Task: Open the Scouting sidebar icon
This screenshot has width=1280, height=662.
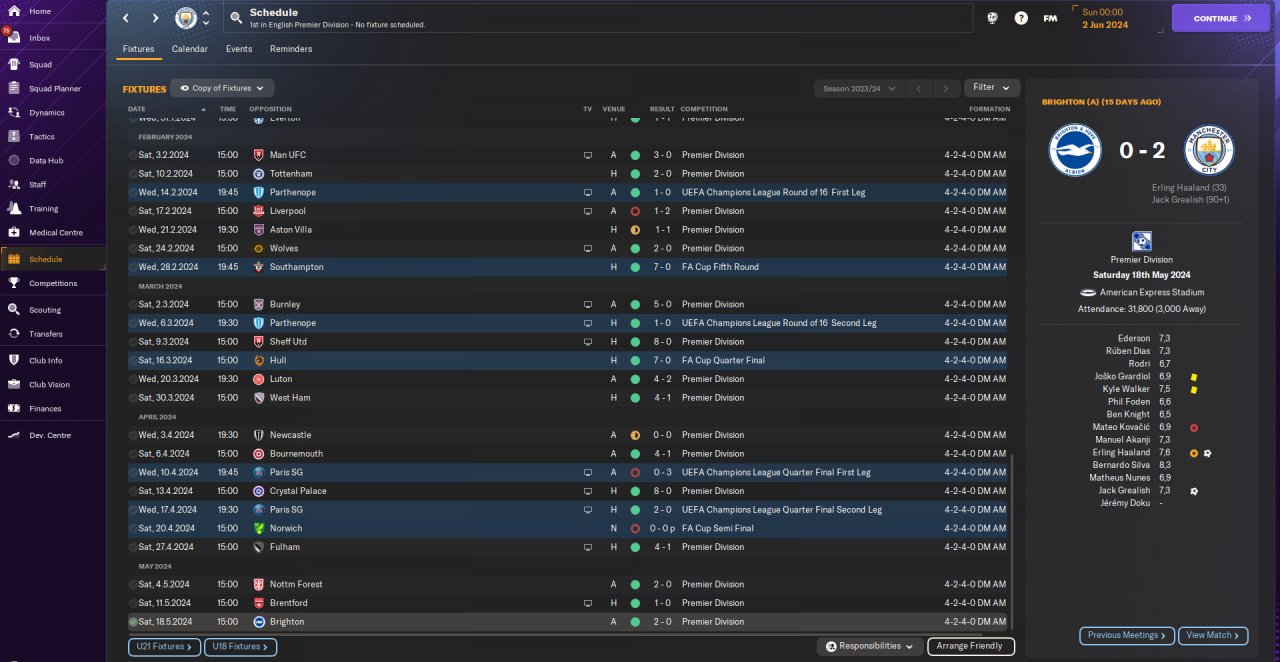Action: click(14, 310)
